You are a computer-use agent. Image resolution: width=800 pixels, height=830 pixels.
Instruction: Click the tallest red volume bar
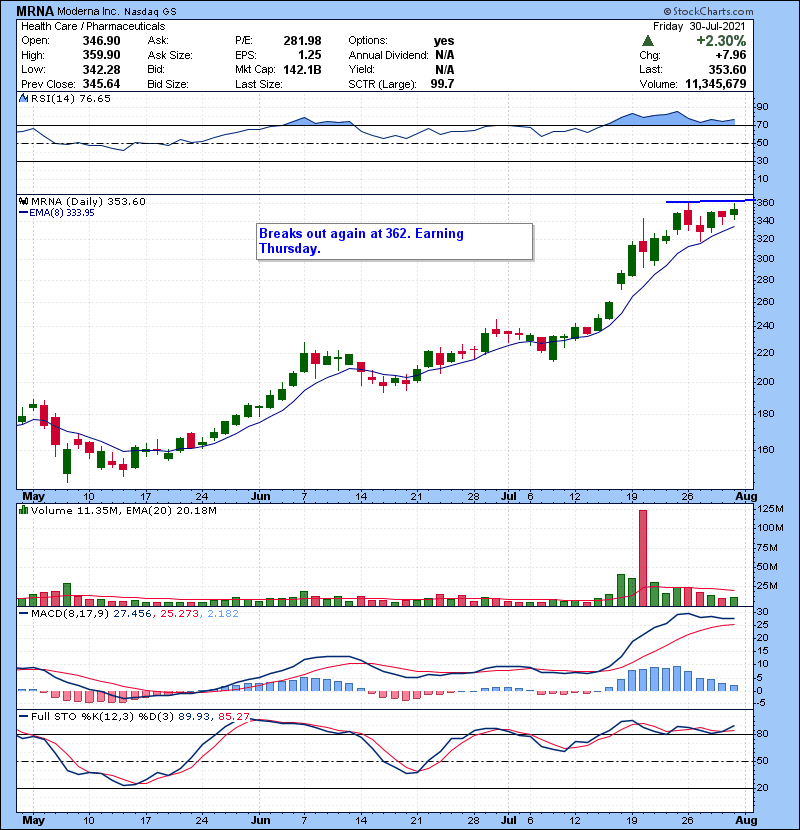point(643,558)
